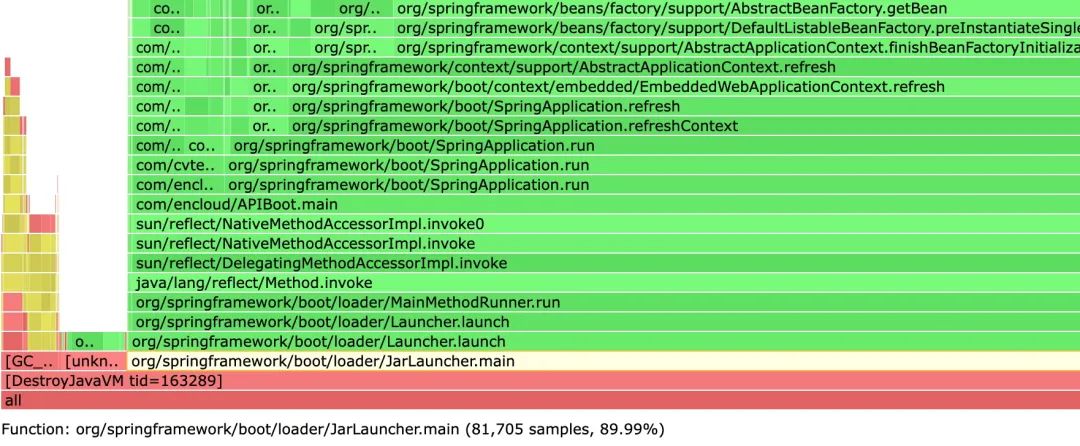Reset zoom via the 'all' frame

pyautogui.click(x=541, y=400)
